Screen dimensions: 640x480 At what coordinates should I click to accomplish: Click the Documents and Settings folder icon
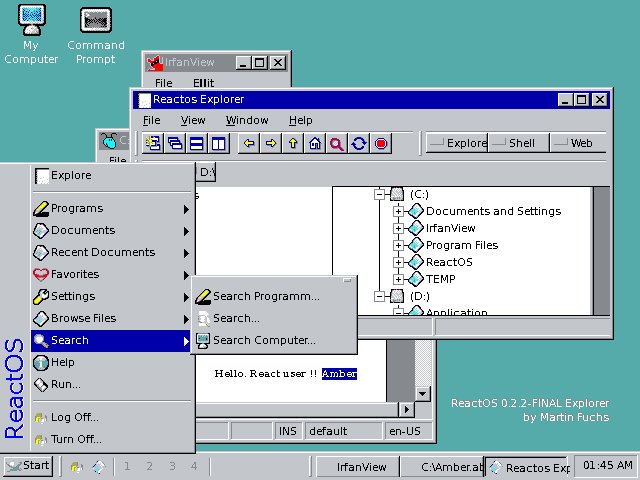416,211
